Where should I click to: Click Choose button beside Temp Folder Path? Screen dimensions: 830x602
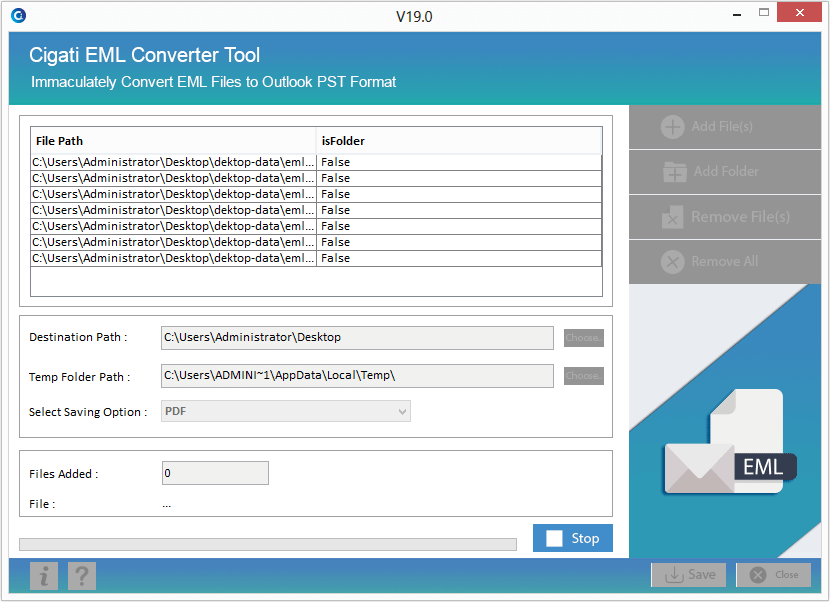pos(584,376)
